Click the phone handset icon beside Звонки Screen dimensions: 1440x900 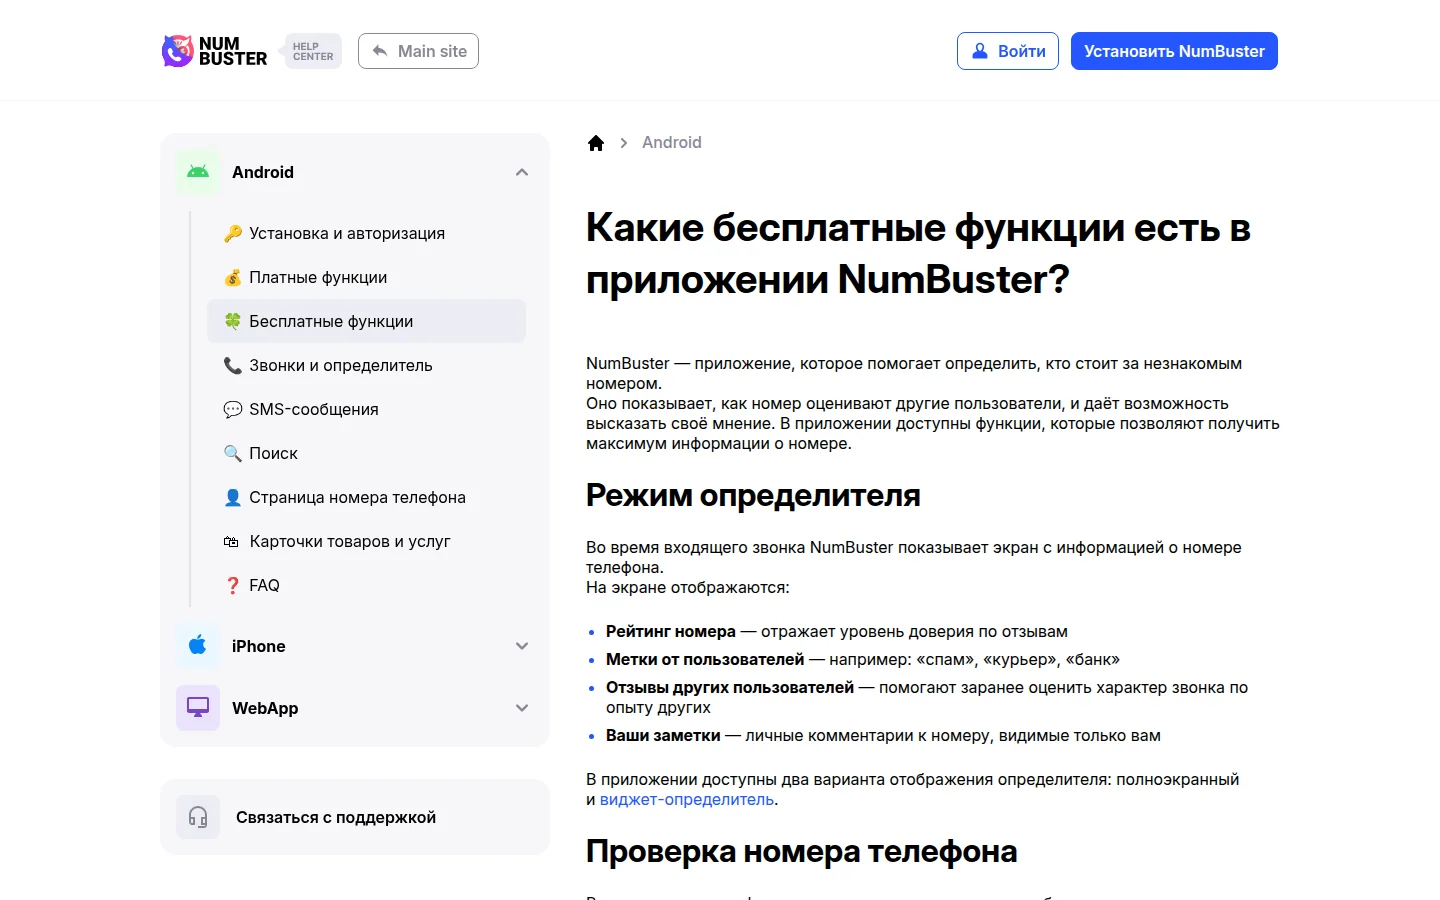pos(233,365)
